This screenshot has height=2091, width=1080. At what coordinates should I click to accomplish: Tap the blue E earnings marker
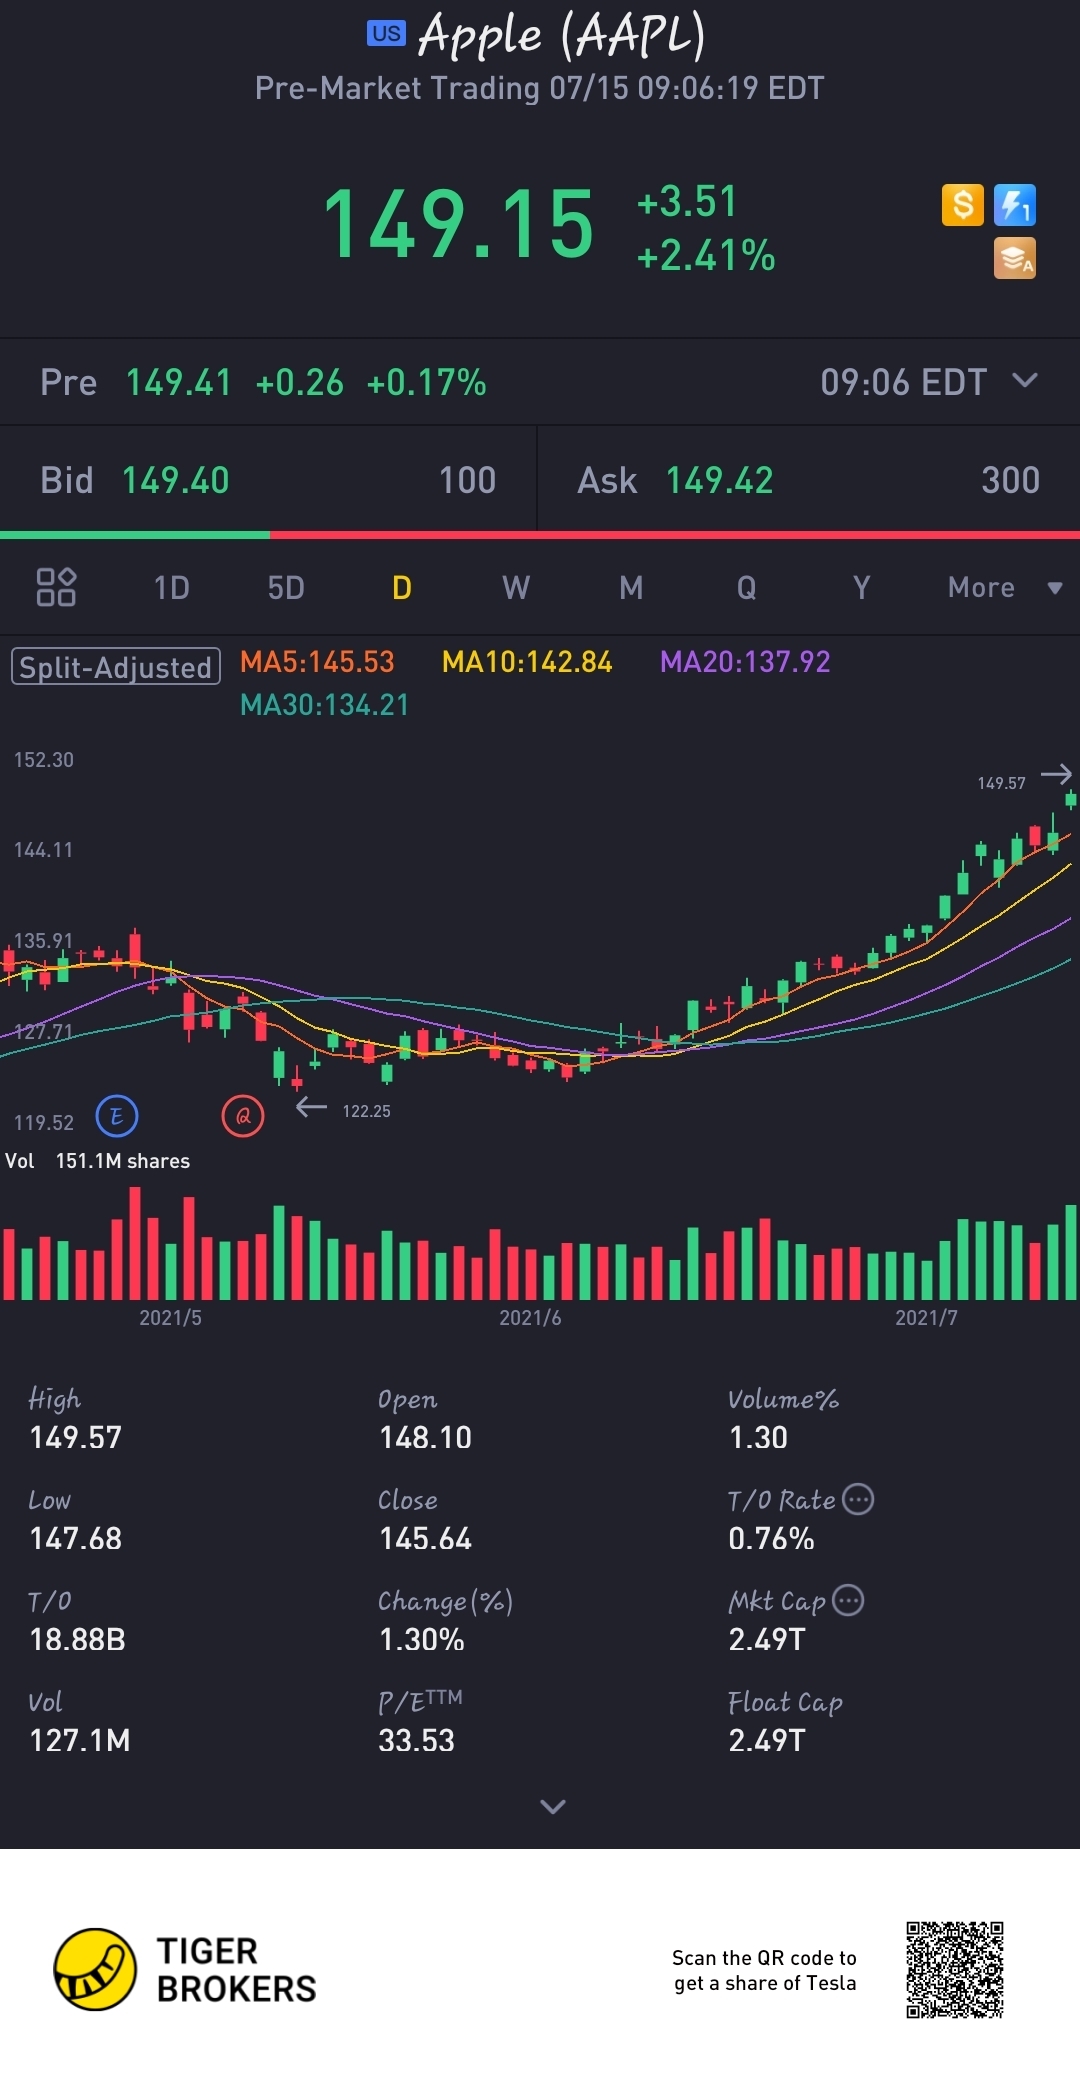[117, 1116]
